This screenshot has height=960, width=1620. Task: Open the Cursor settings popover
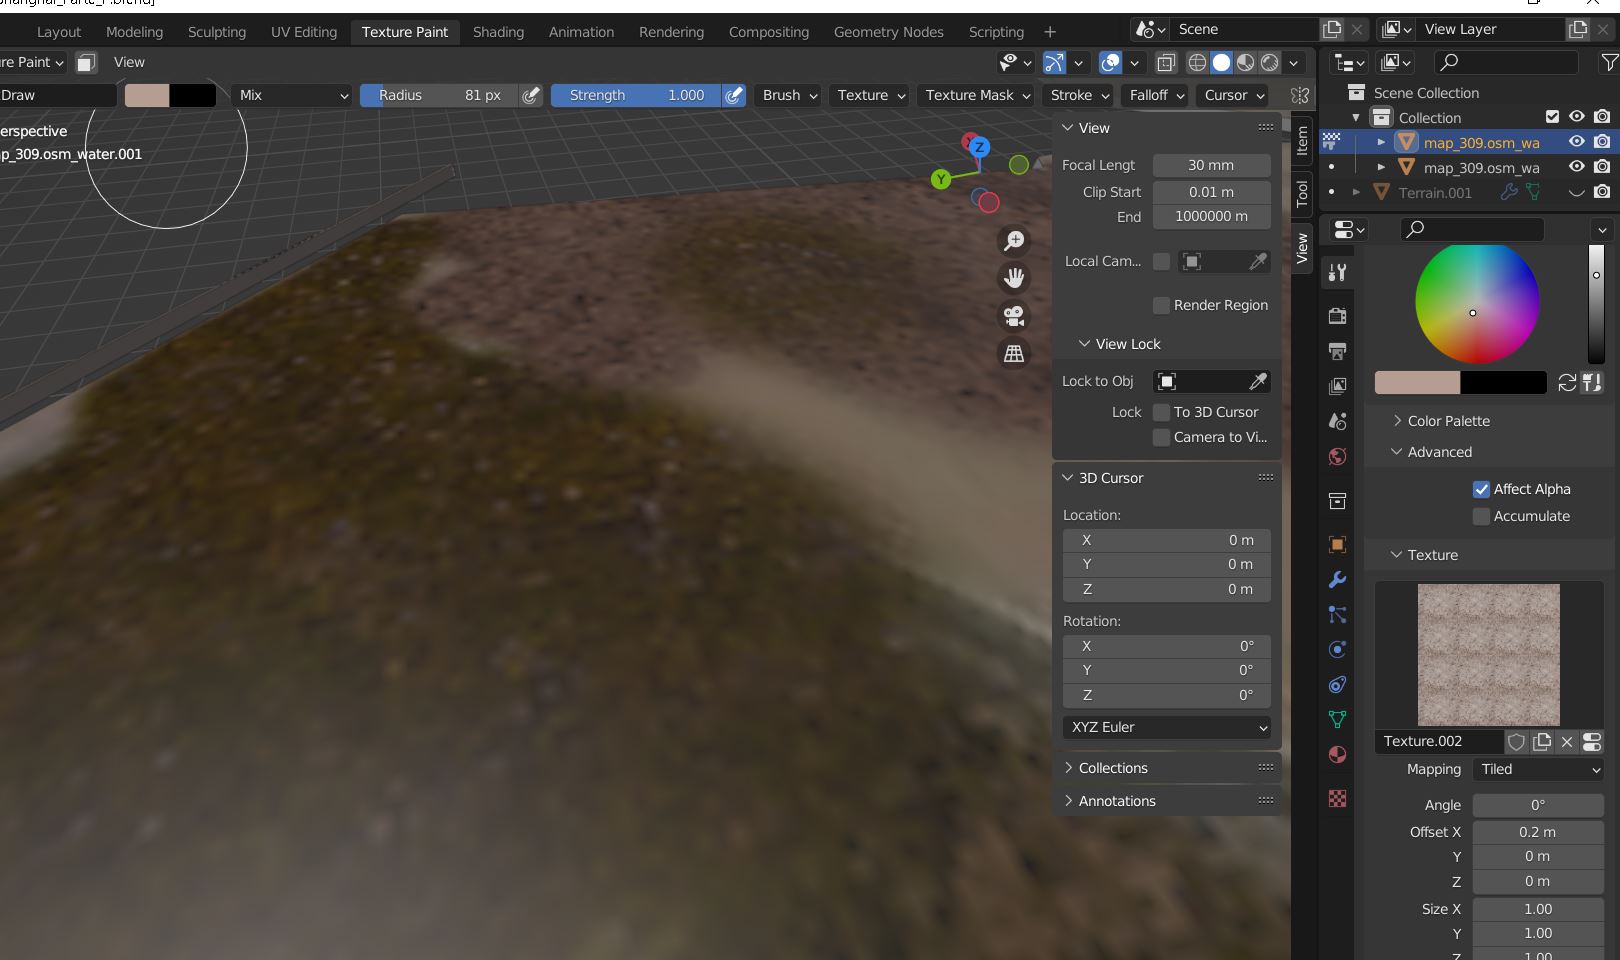[x=1233, y=95]
